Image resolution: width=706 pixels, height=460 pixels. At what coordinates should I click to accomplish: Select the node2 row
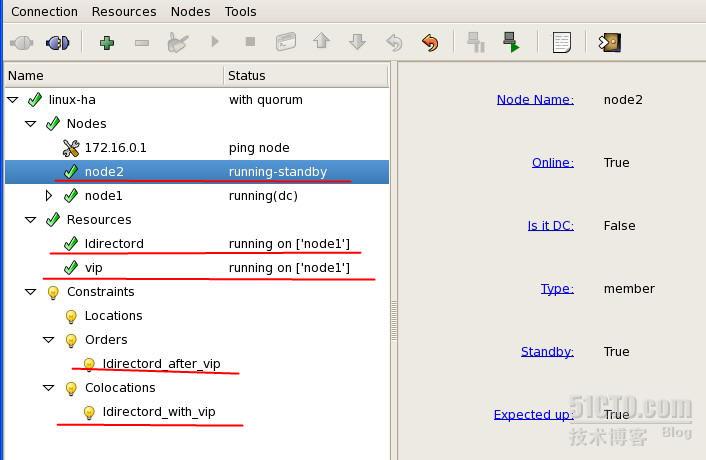point(197,171)
